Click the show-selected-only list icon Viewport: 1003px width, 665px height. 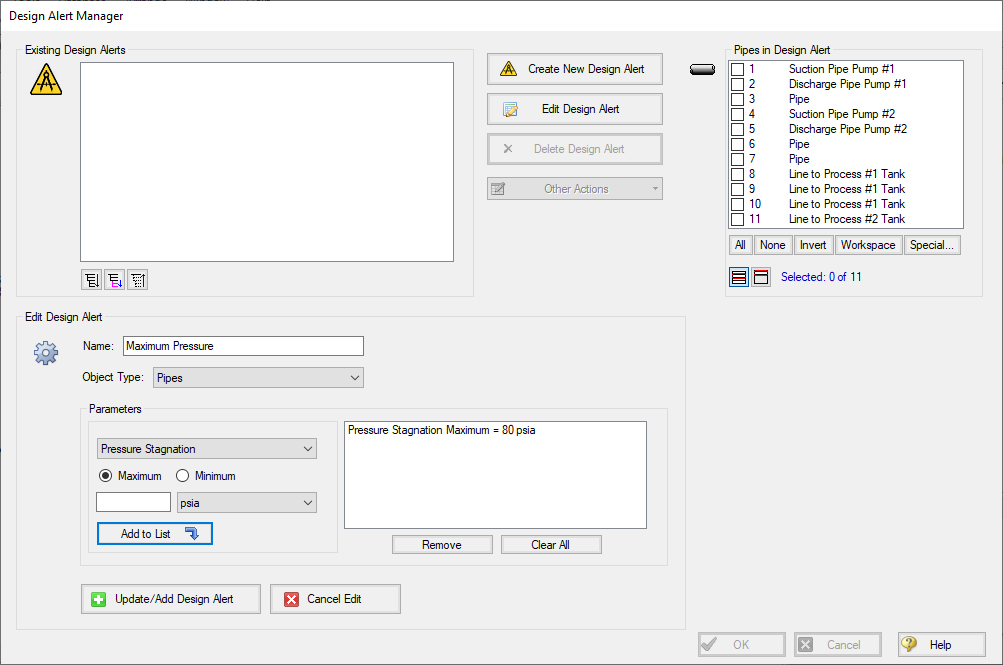760,277
